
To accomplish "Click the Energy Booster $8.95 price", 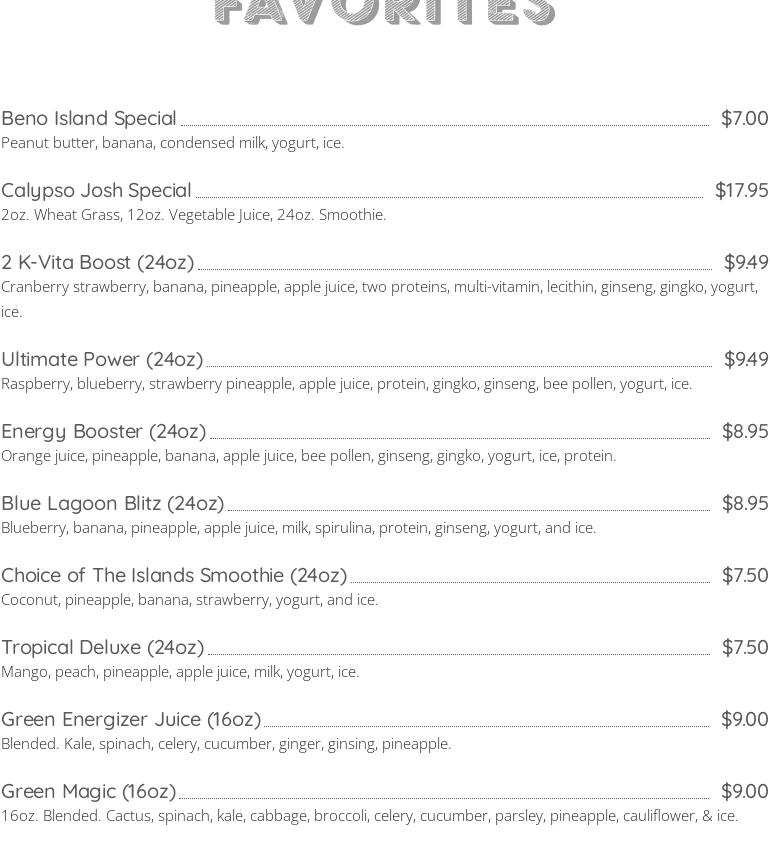I will click(744, 431).
